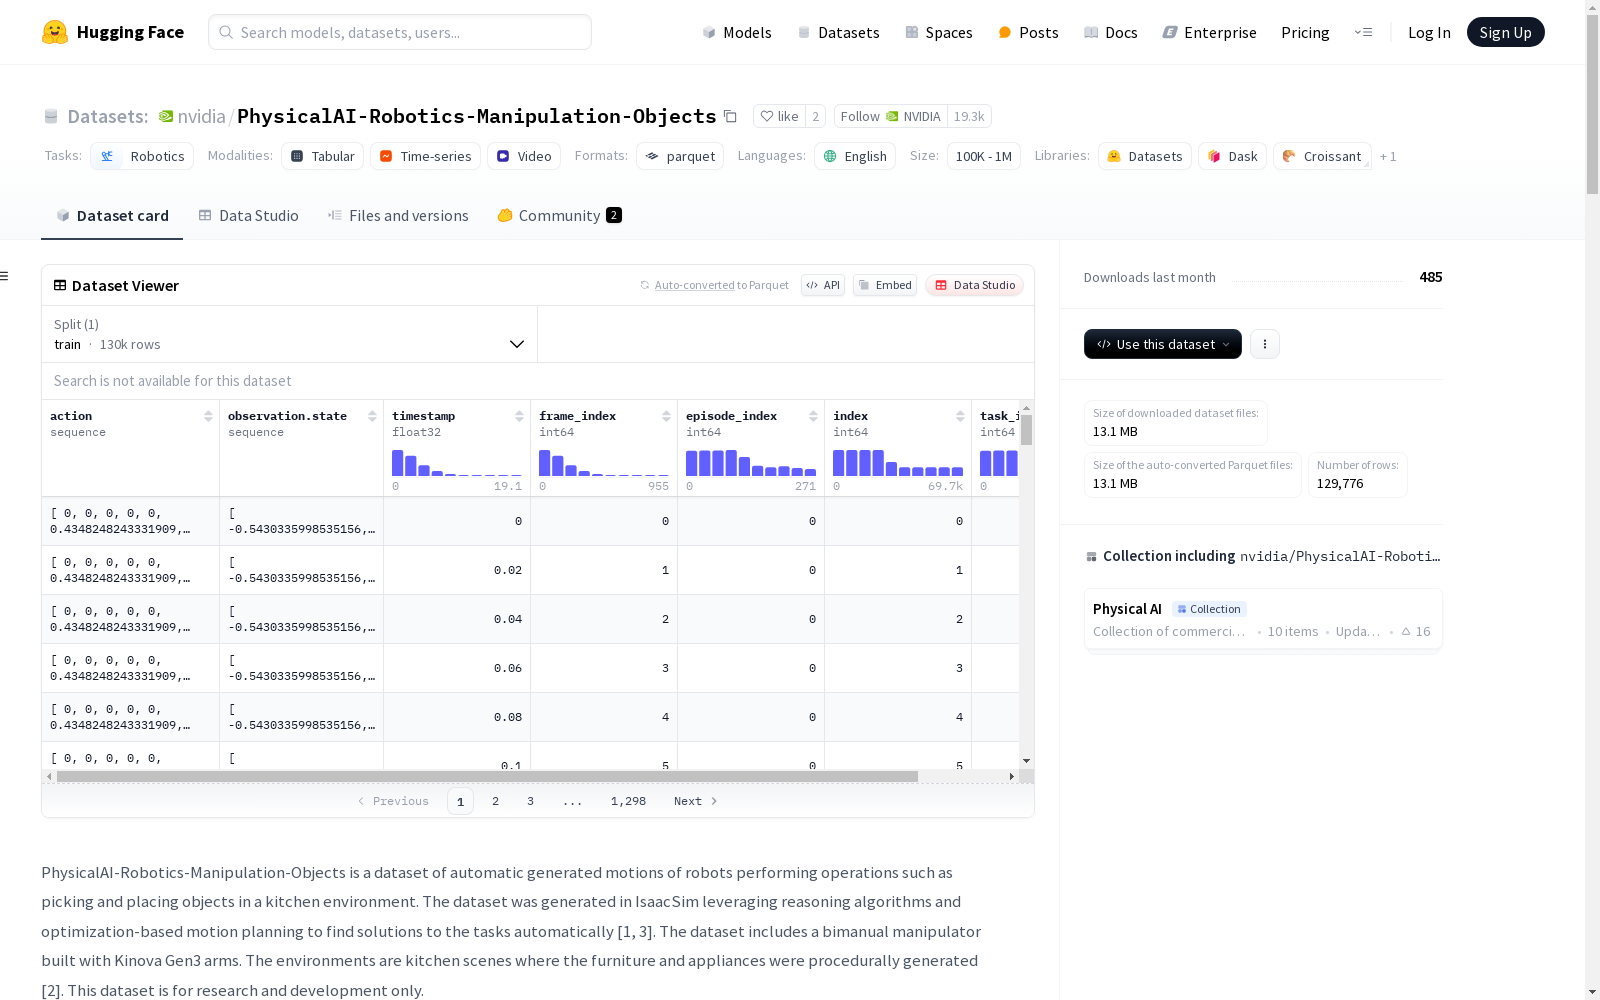Show the additional +1 libraries

click(1388, 156)
